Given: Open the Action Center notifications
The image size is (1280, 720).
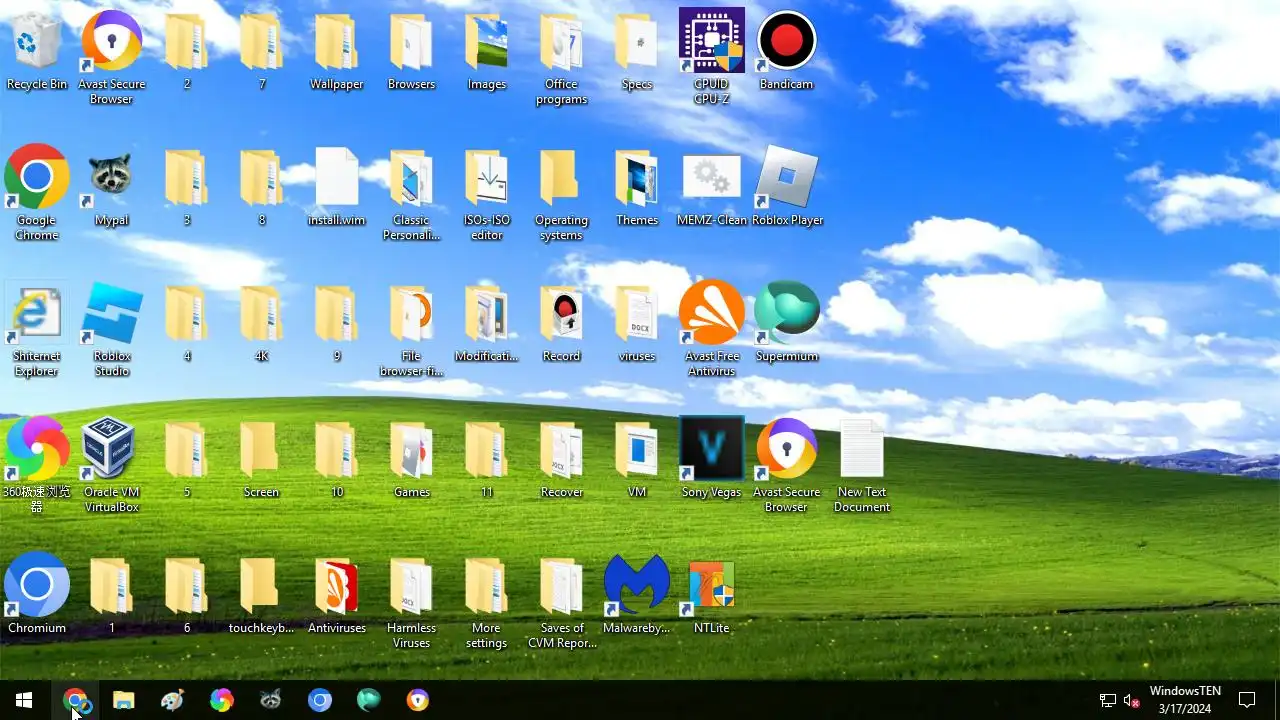Looking at the screenshot, I should 1247,700.
